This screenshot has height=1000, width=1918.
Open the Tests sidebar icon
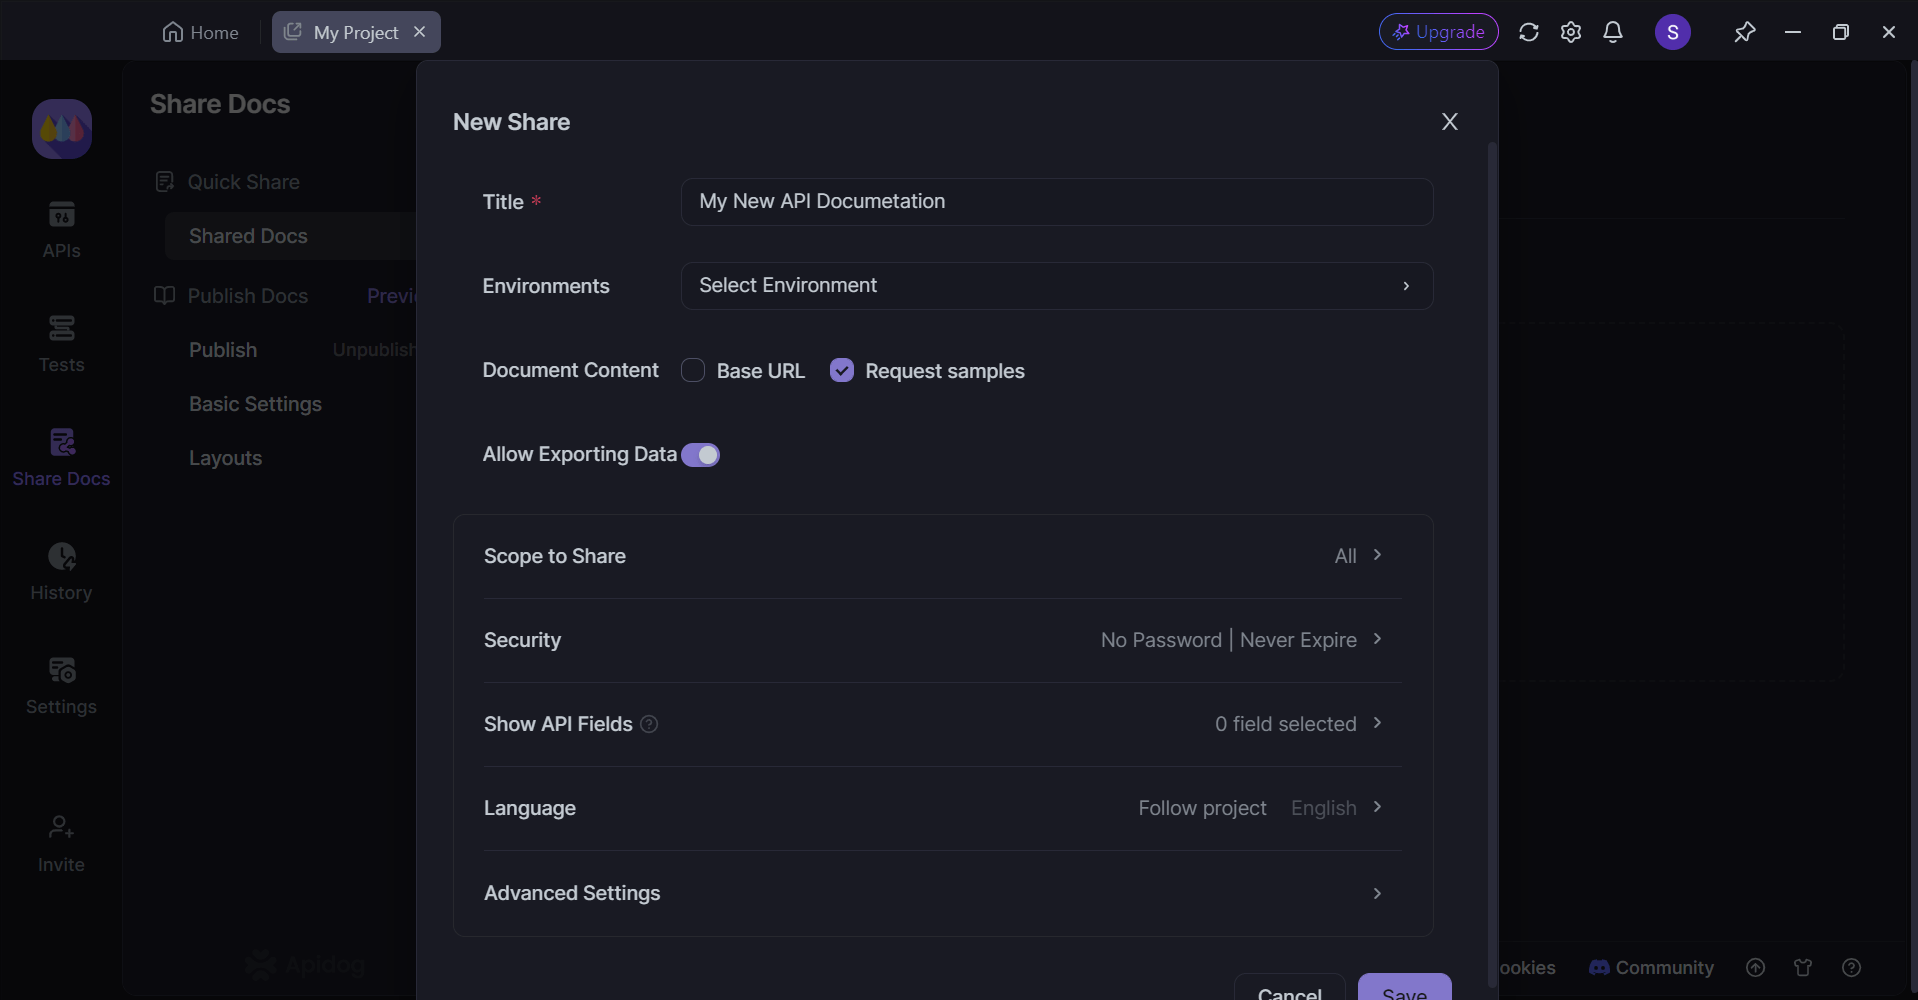point(61,343)
